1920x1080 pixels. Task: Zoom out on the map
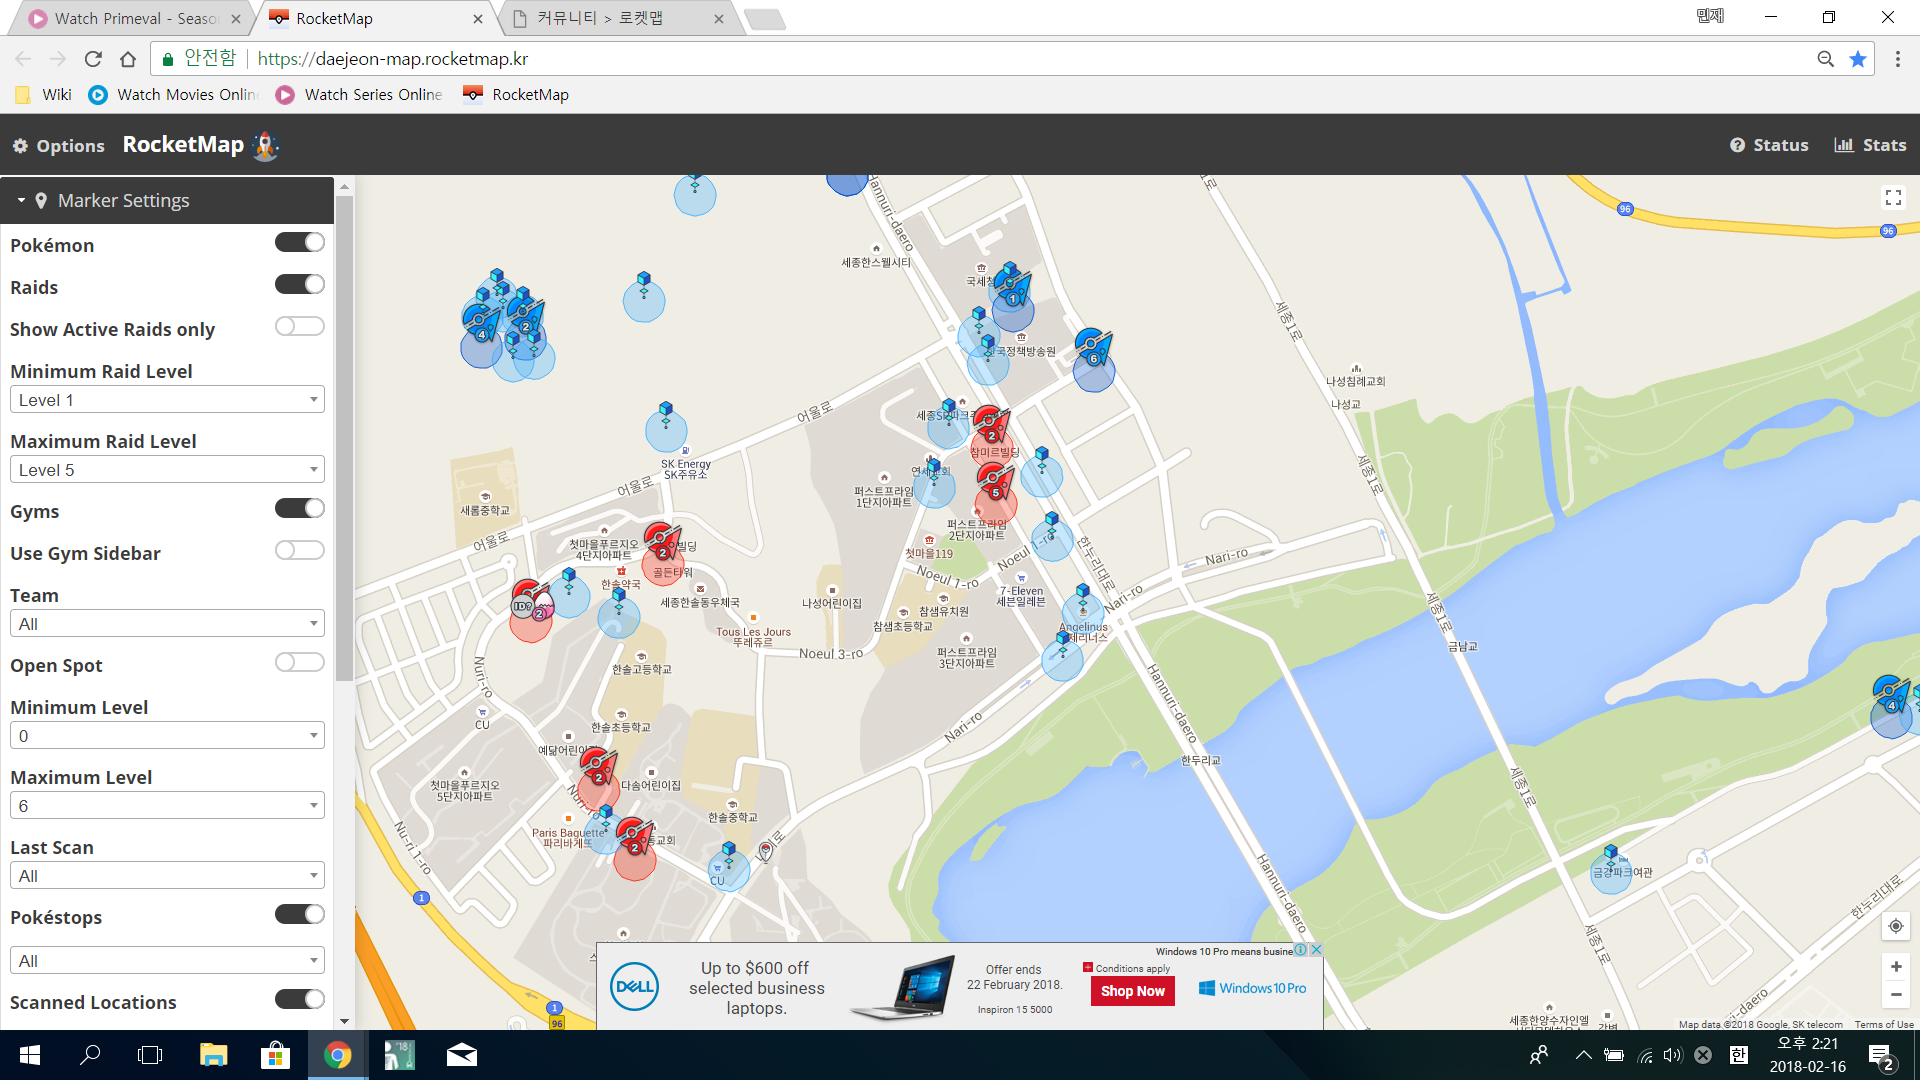[x=1895, y=994]
